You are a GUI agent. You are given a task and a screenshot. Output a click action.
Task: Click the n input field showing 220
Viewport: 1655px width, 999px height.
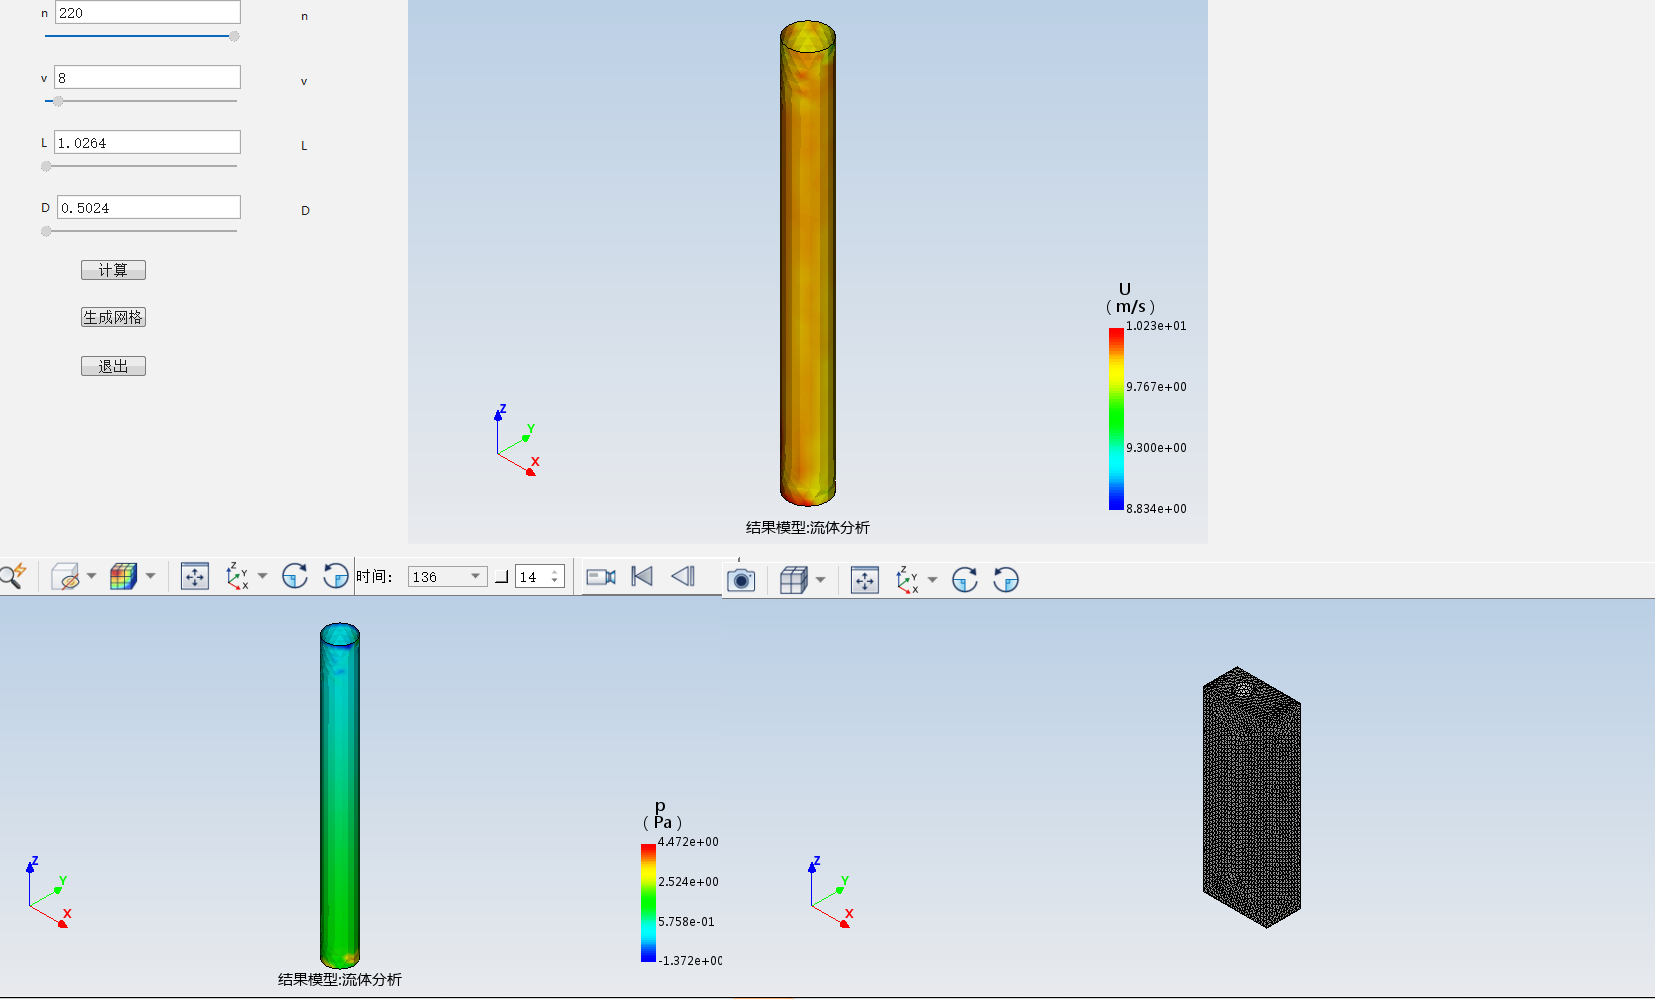pyautogui.click(x=148, y=12)
